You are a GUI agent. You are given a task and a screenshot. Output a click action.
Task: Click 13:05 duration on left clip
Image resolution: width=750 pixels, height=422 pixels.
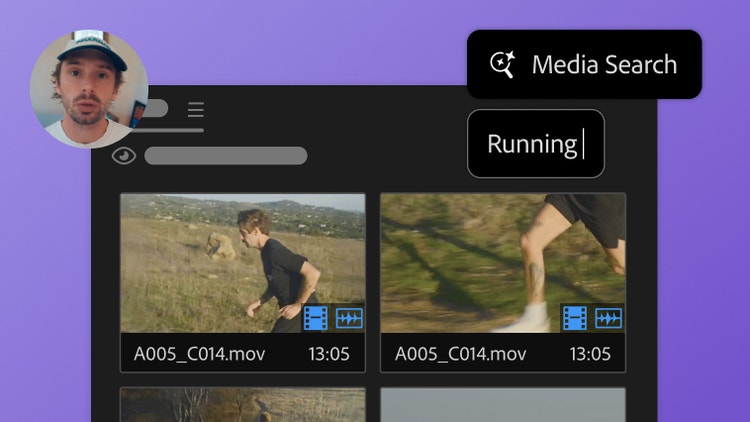pyautogui.click(x=329, y=354)
